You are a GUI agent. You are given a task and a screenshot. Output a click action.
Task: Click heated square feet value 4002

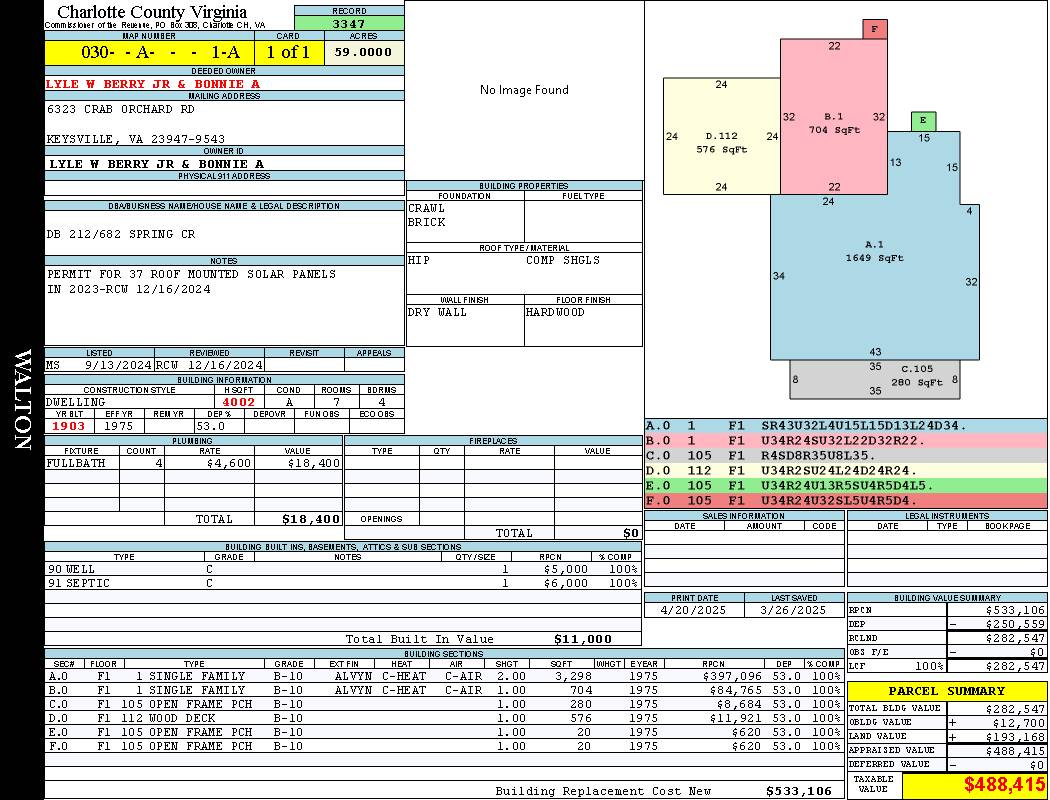click(238, 402)
